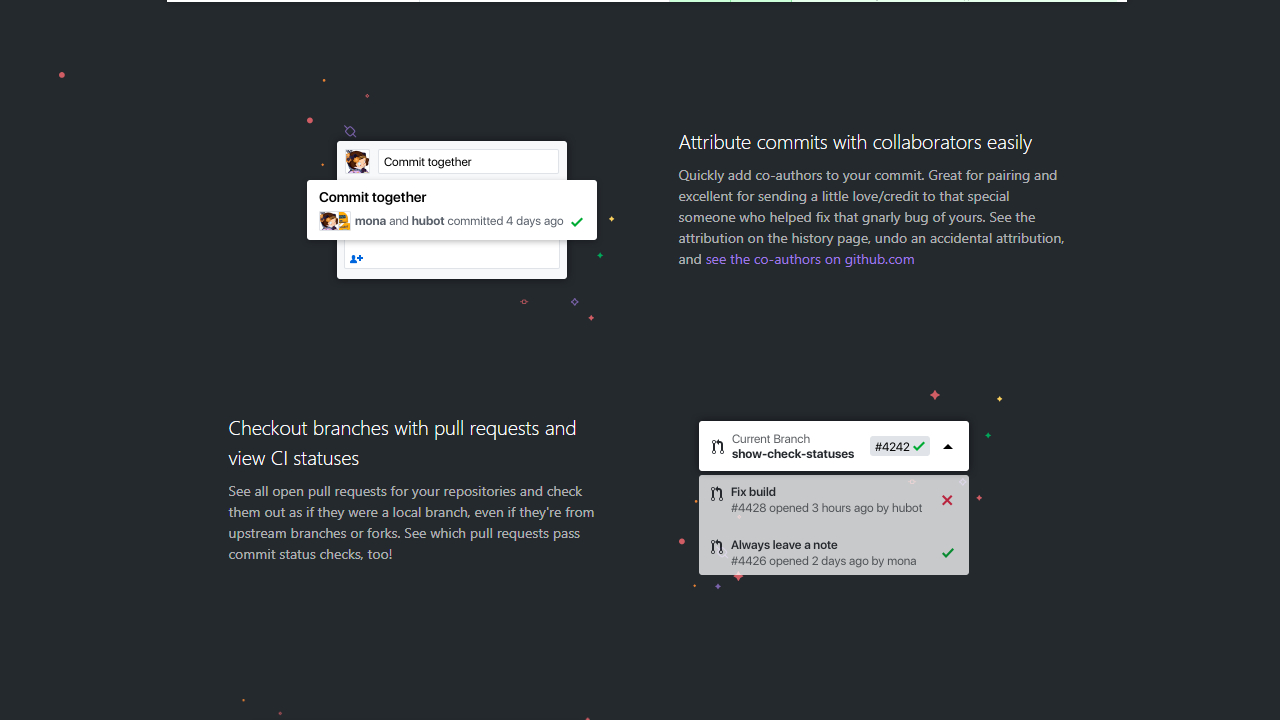Image resolution: width=1280 pixels, height=720 pixels.
Task: Click the pull request icon beside Fix build
Action: [717, 493]
